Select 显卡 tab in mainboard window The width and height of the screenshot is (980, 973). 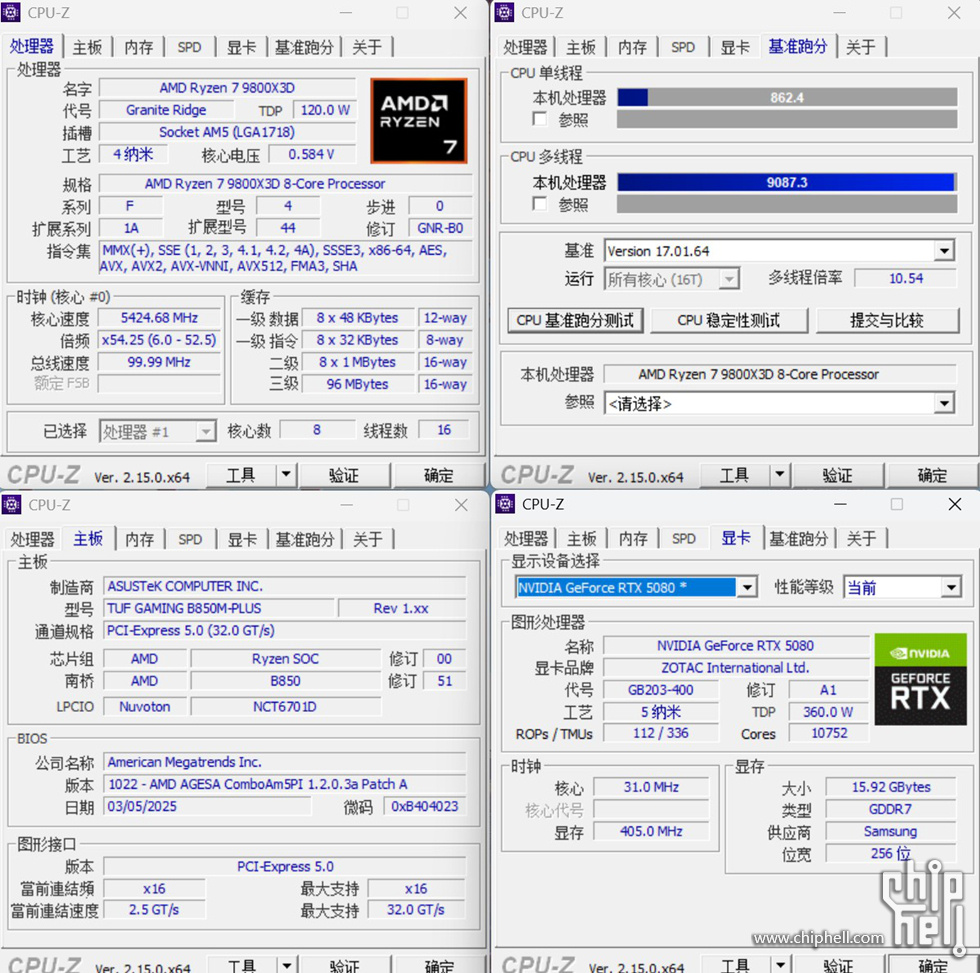pyautogui.click(x=242, y=539)
